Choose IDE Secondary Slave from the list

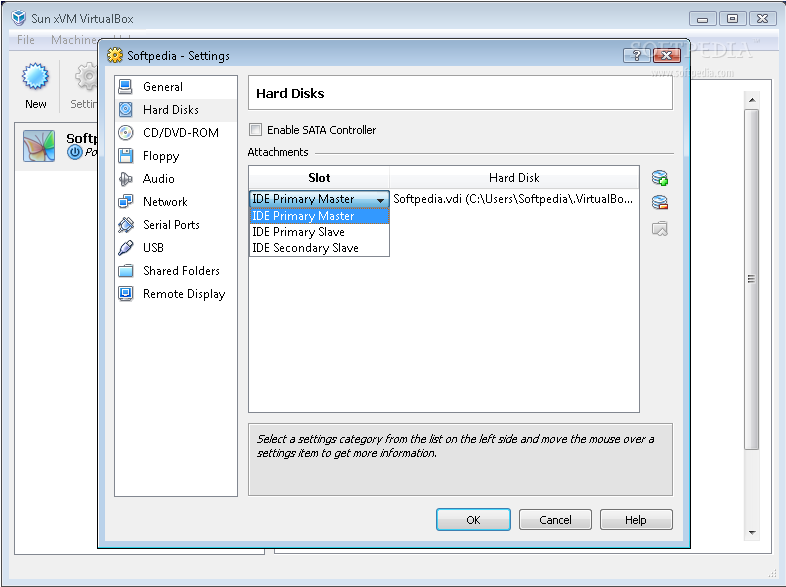click(x=319, y=248)
